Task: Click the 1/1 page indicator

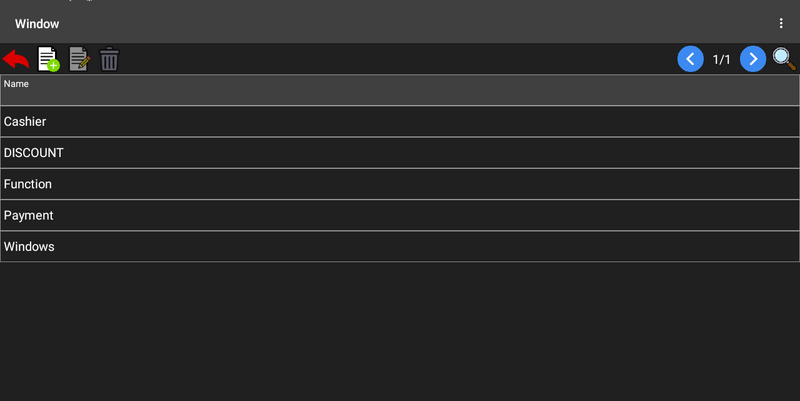Action: tap(721, 60)
